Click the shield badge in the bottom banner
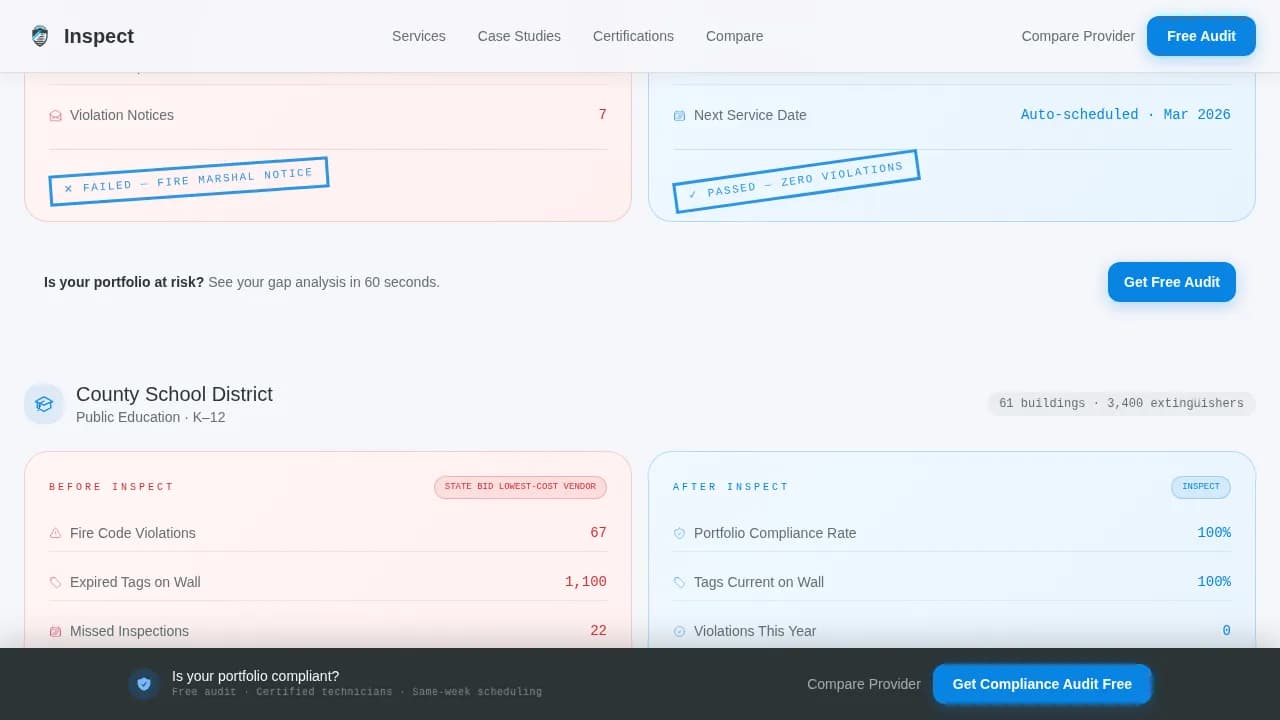The width and height of the screenshot is (1280, 720). (144, 684)
